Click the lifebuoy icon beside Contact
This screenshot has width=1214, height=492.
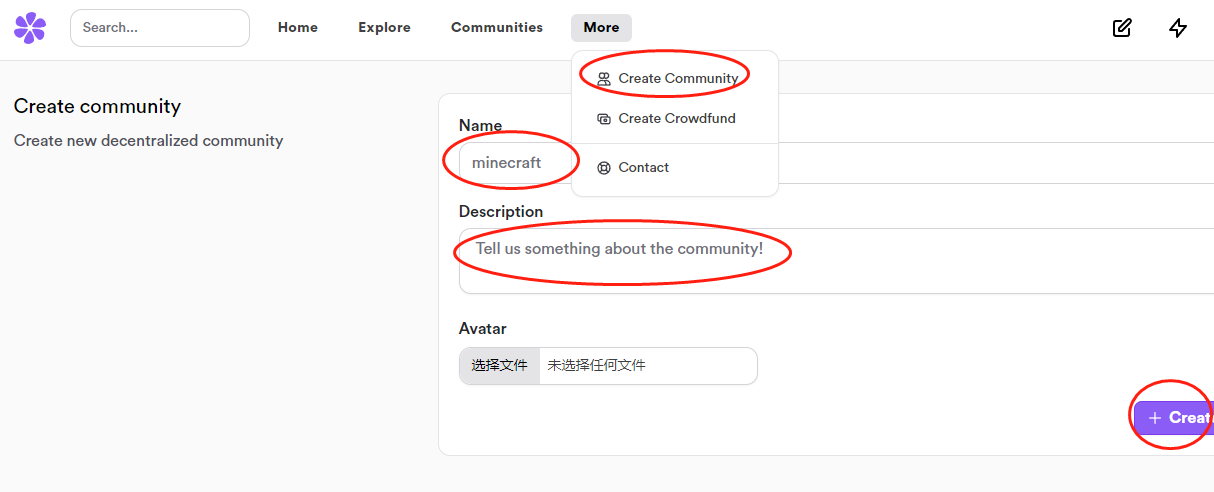[603, 168]
